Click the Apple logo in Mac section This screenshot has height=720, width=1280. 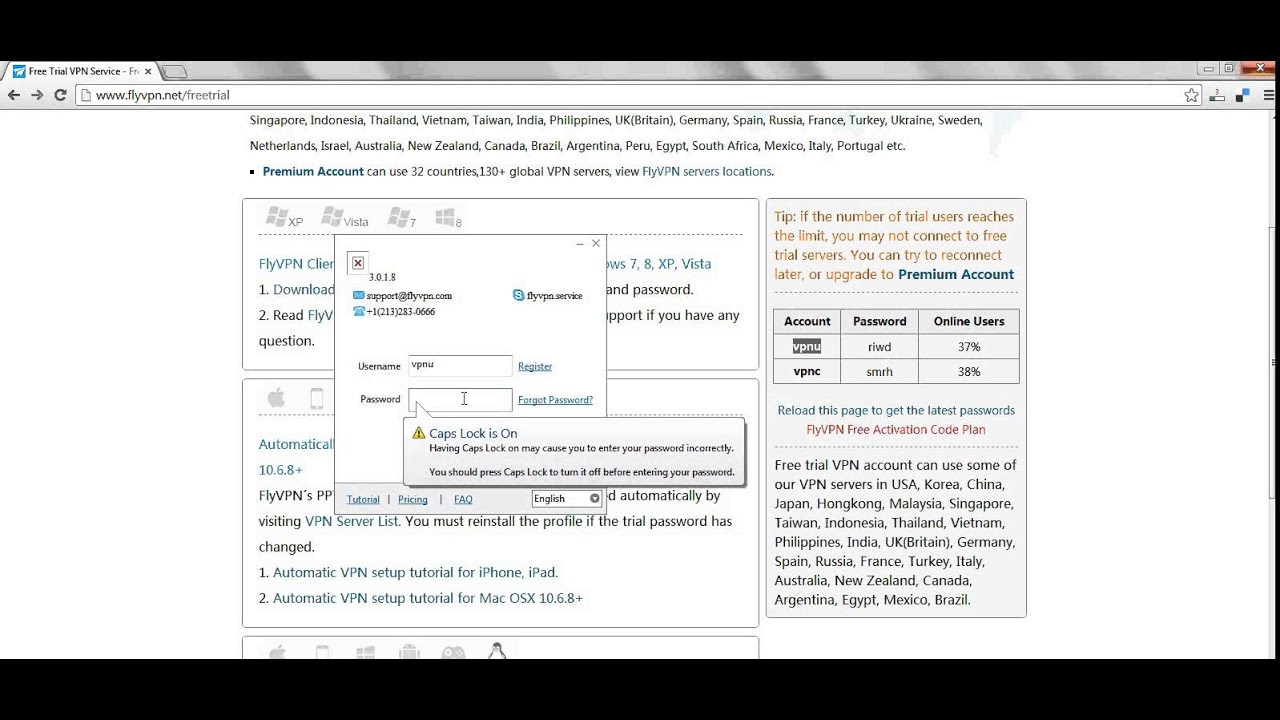277,399
